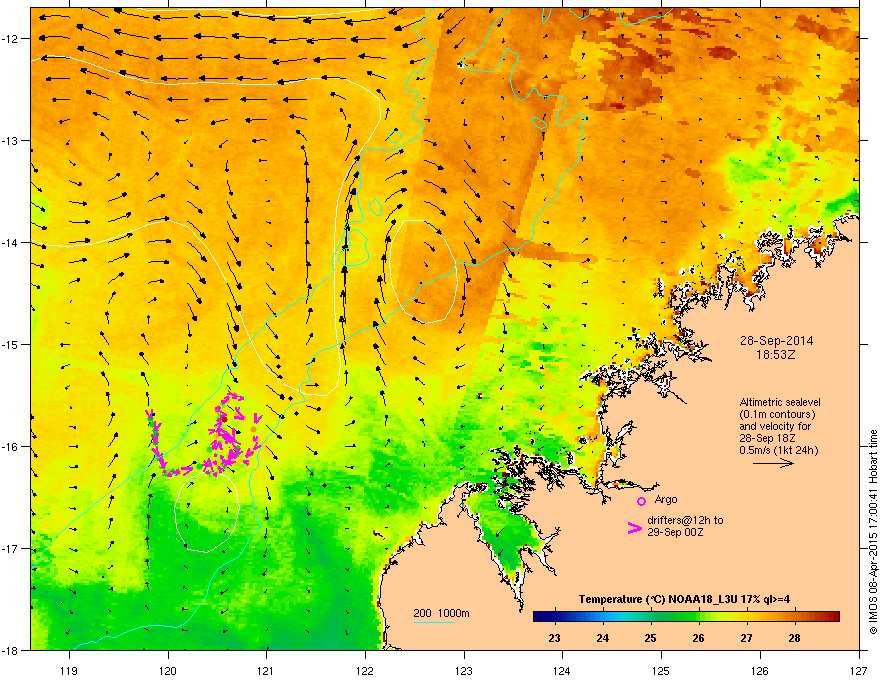Click the '(0.1m contours)' legend text
Image resolution: width=880 pixels, height=680 pixels.
point(777,414)
